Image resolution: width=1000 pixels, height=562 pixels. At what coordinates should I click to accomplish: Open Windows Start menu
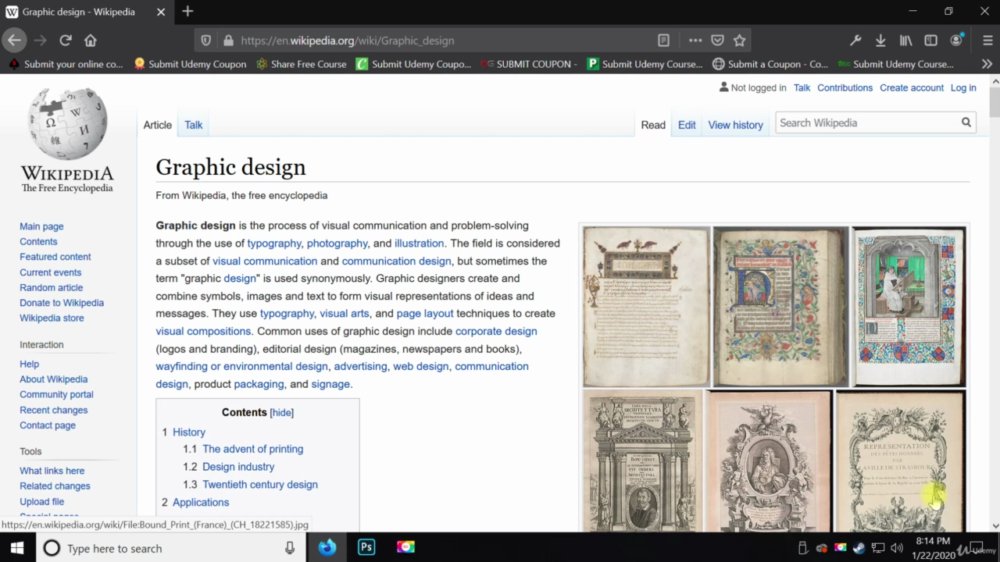(x=17, y=547)
